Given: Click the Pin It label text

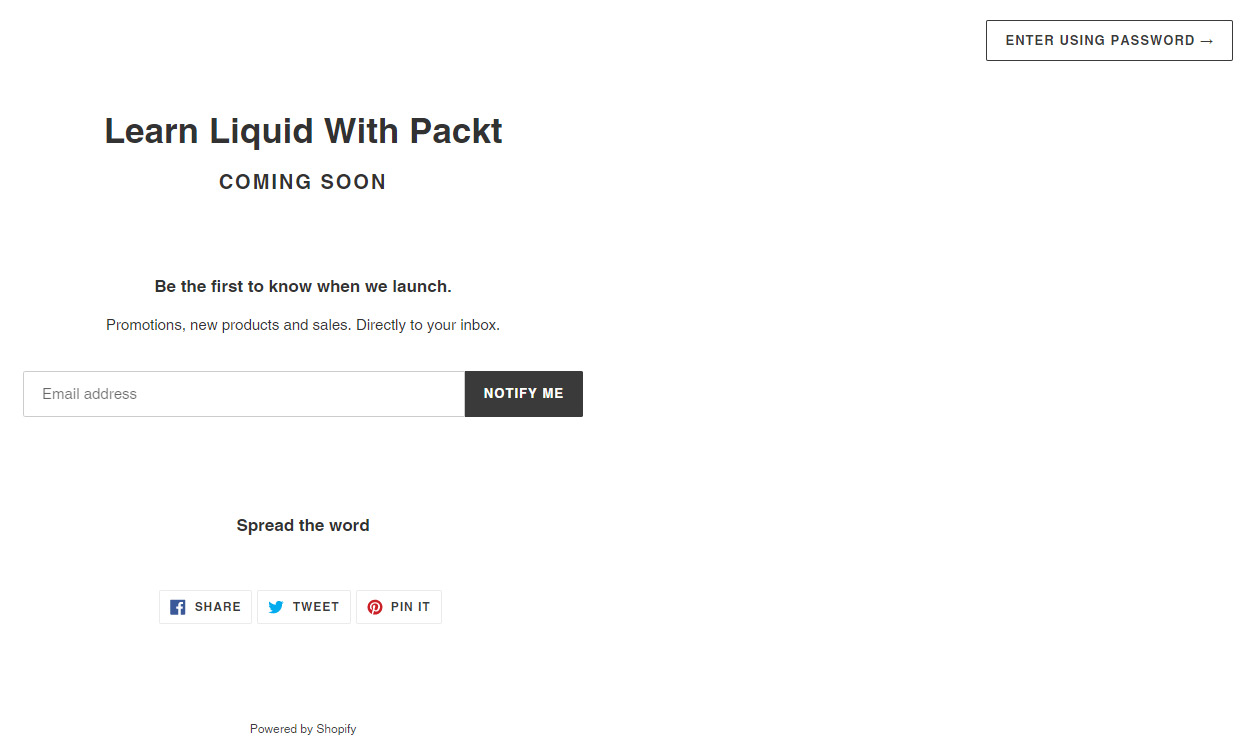Looking at the screenshot, I should [411, 607].
